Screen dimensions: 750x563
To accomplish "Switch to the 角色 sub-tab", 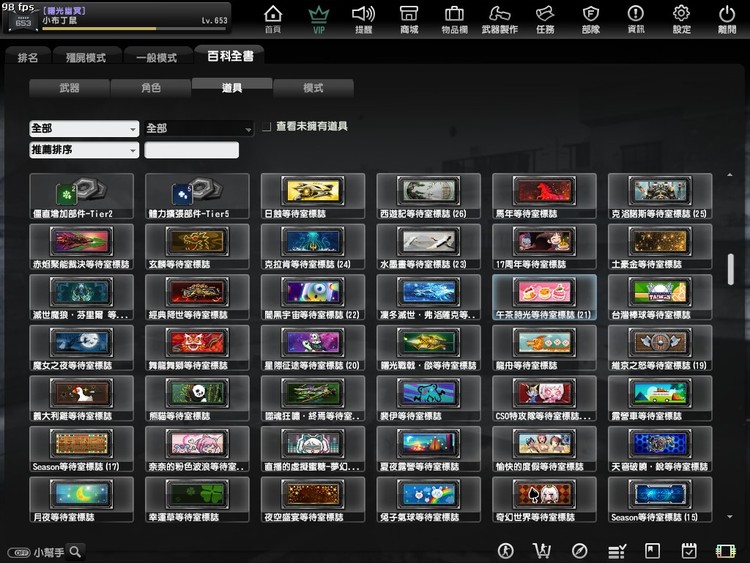I will click(151, 88).
